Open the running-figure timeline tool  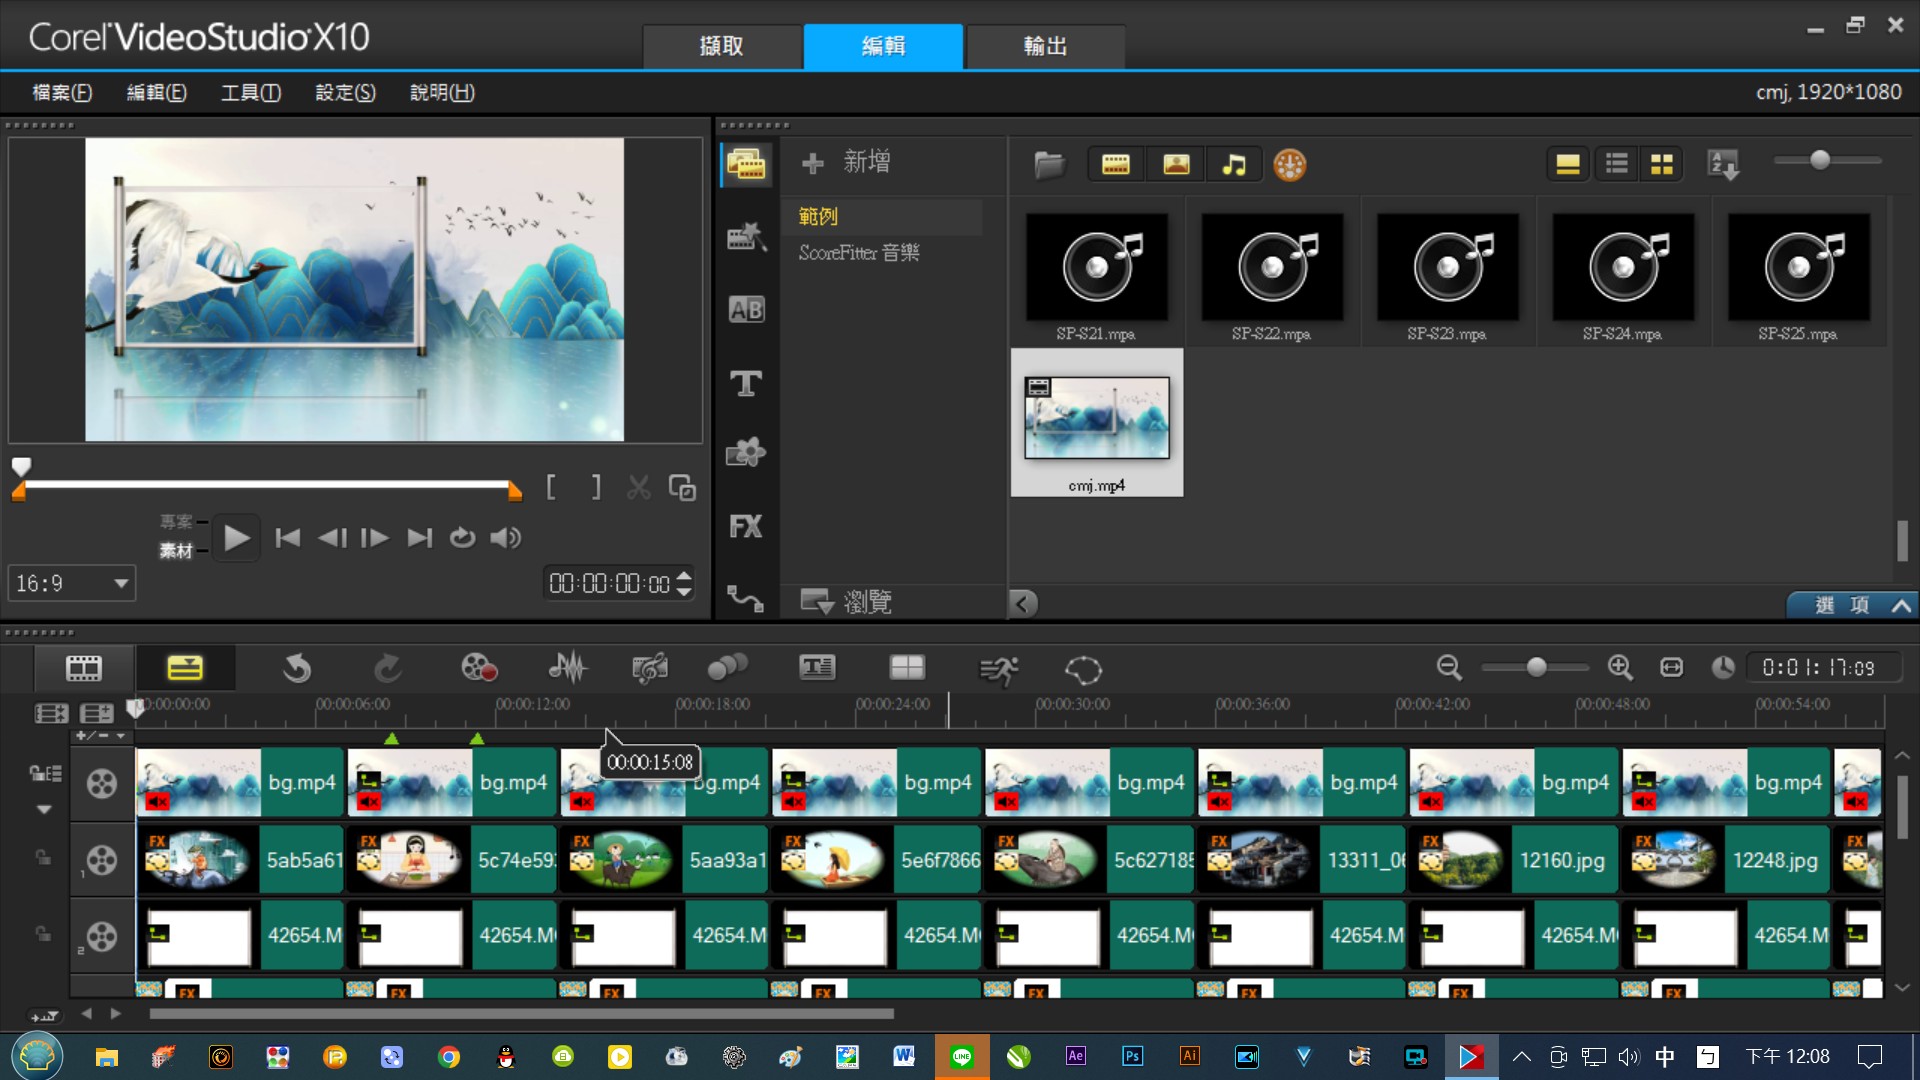(x=998, y=669)
